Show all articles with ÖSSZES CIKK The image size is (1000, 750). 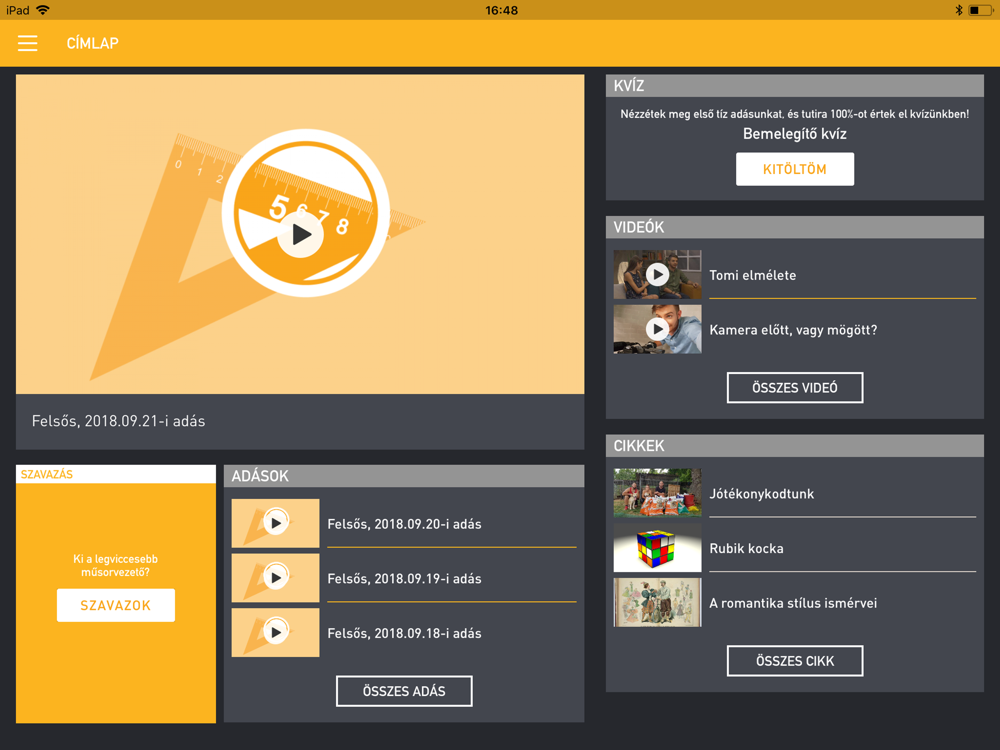(x=795, y=661)
